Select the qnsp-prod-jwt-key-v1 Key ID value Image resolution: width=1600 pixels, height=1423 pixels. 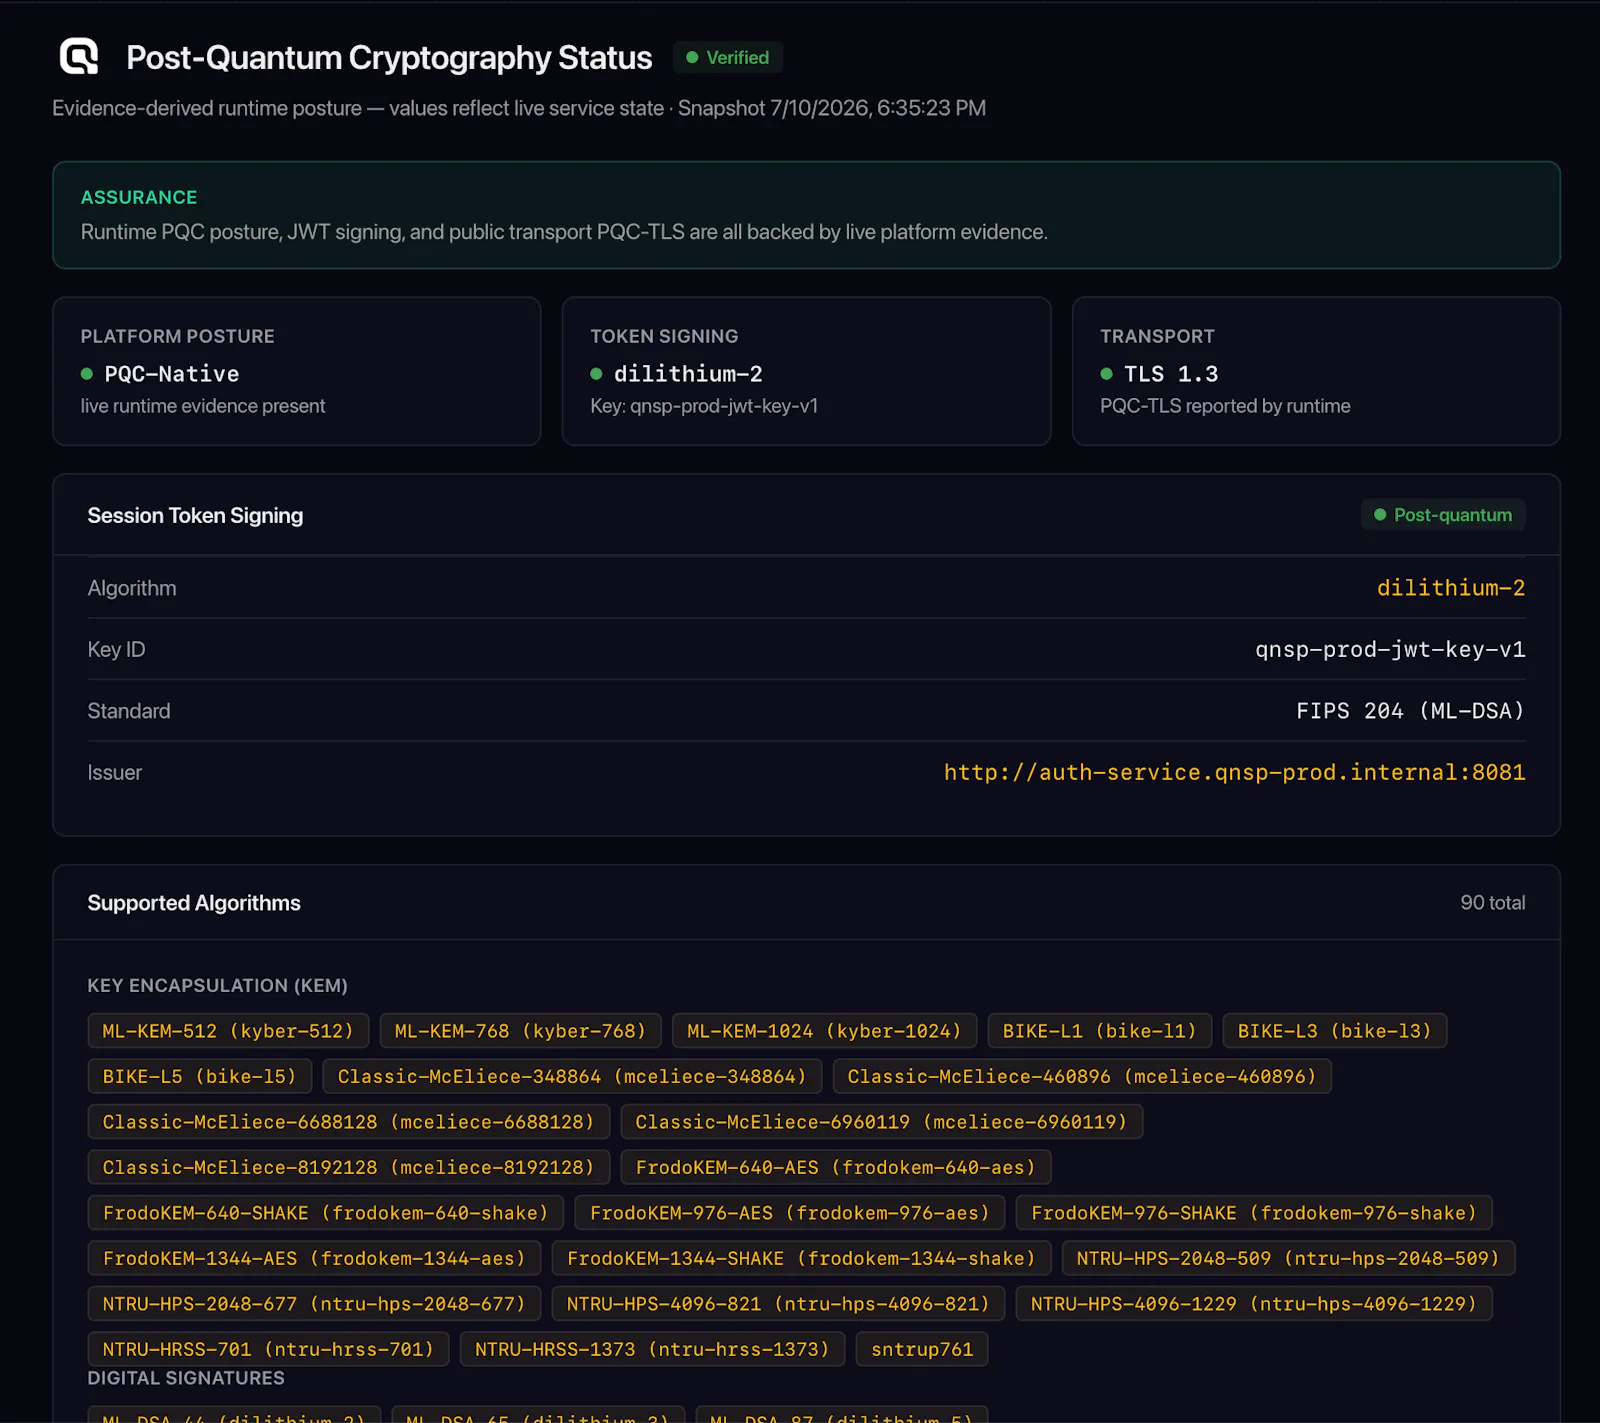pyautogui.click(x=1390, y=649)
